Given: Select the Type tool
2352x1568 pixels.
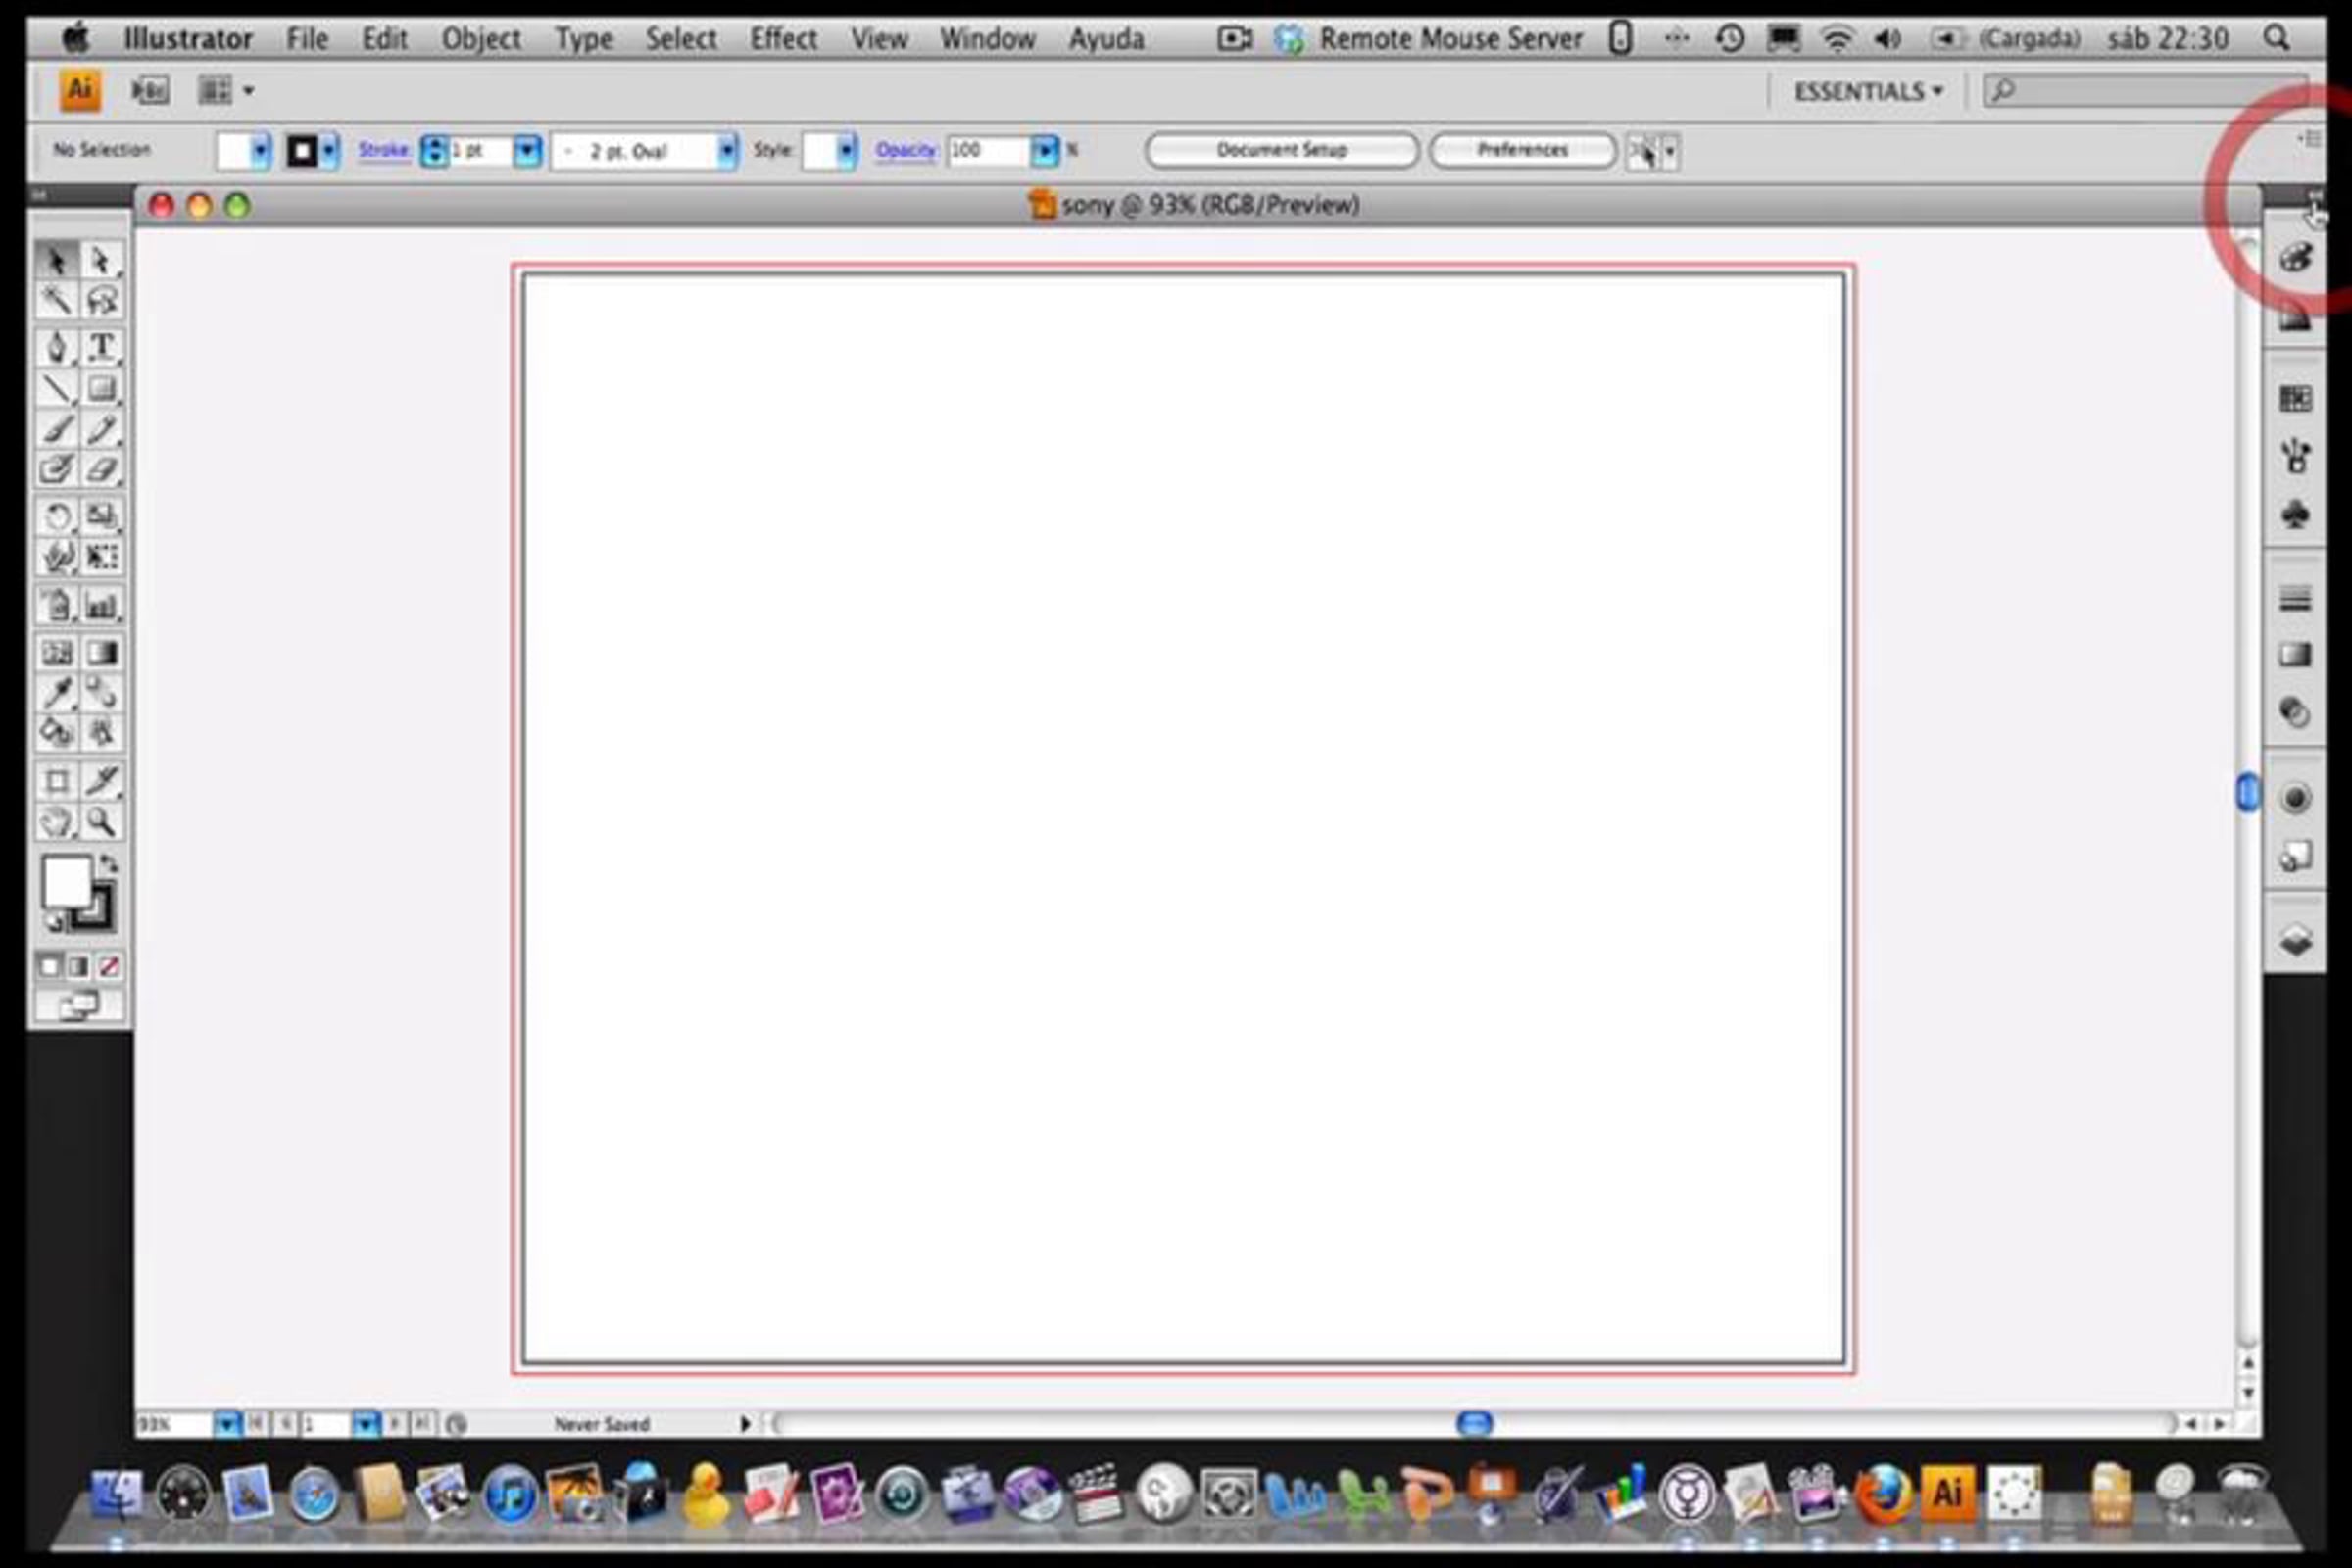Looking at the screenshot, I should click(101, 347).
